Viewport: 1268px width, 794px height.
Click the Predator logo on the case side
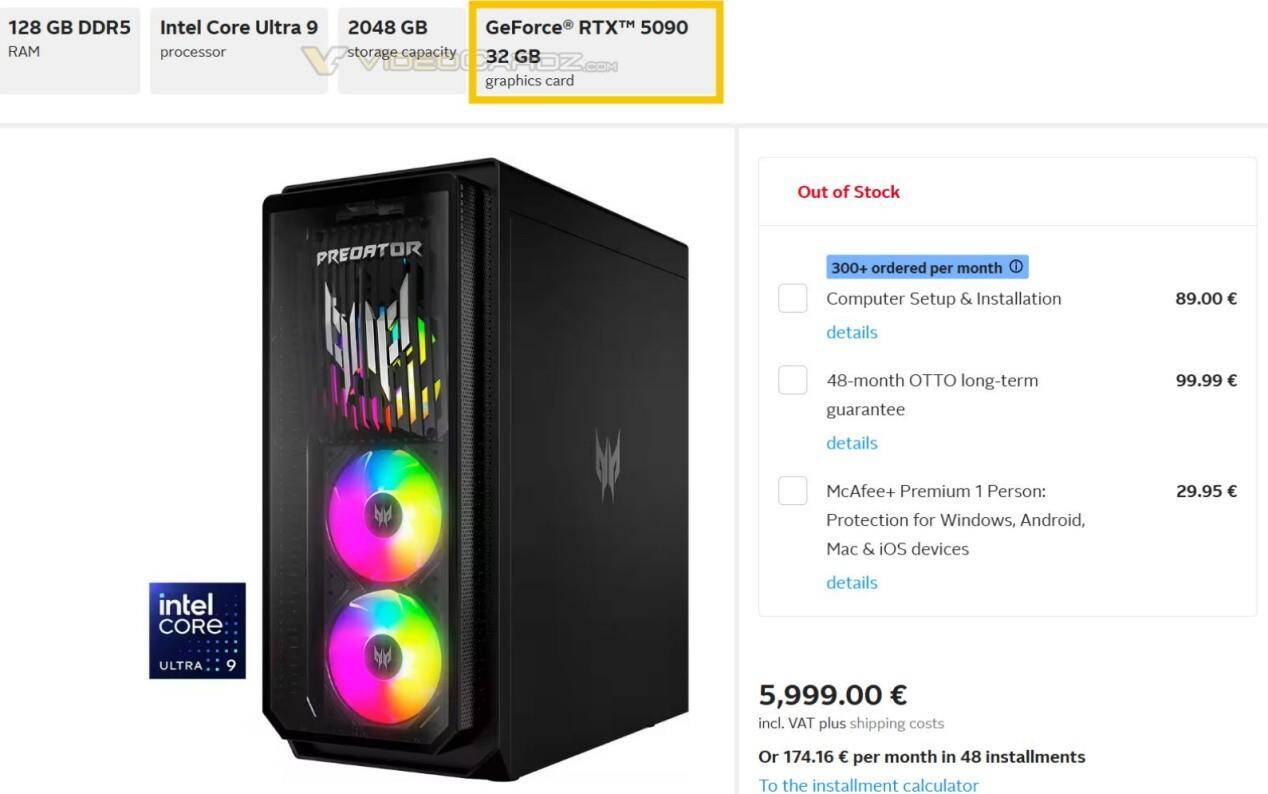(607, 464)
